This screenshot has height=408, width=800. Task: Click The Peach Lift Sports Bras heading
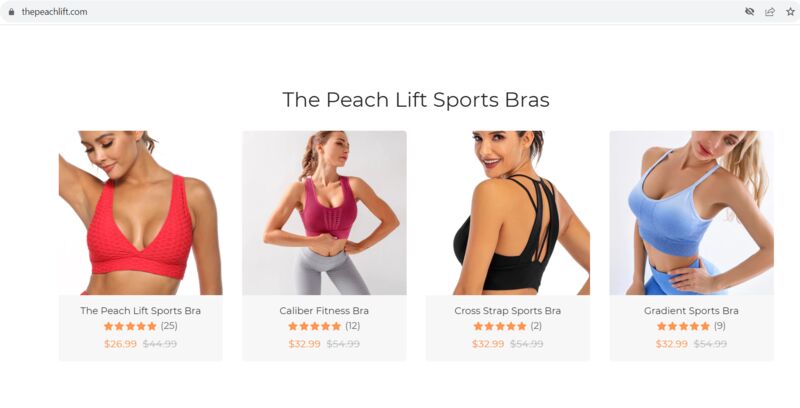click(x=416, y=99)
